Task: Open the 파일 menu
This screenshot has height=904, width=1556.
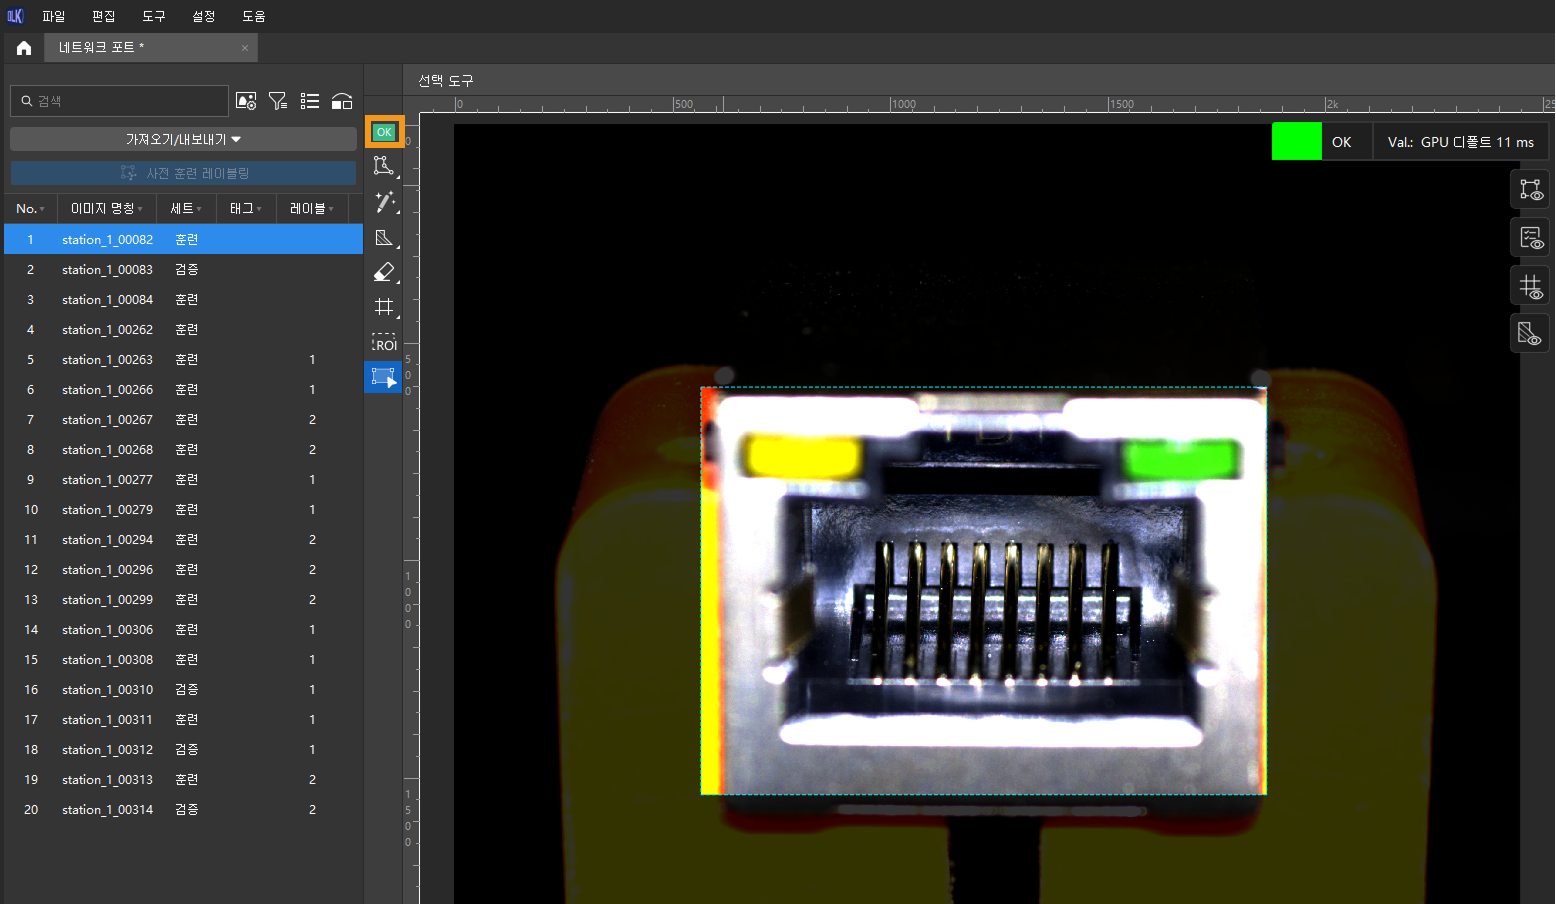Action: coord(53,16)
